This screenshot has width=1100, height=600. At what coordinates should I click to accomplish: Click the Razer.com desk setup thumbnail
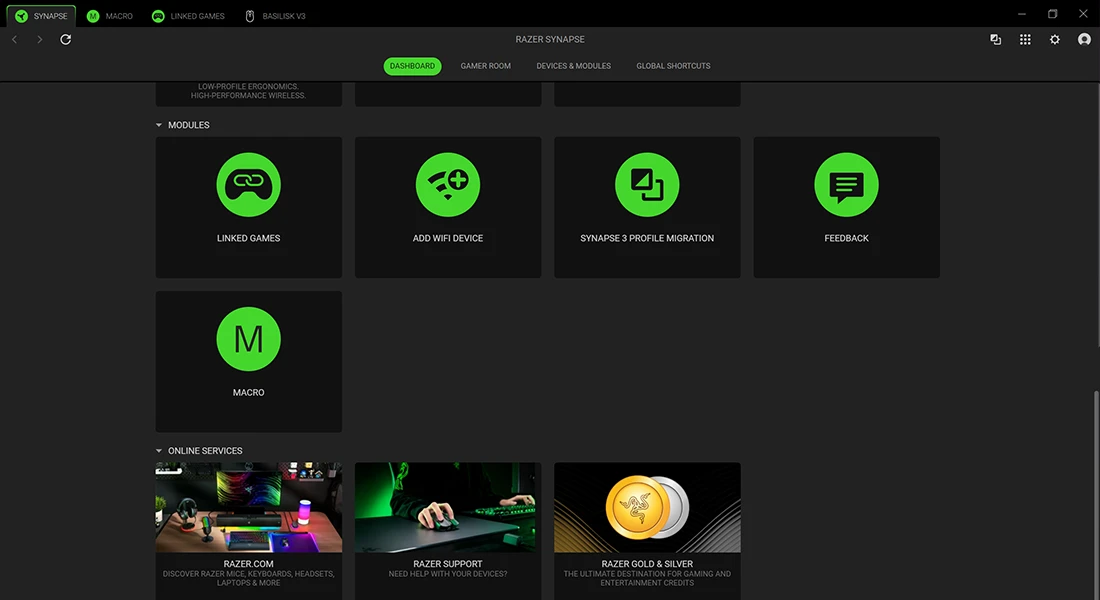click(248, 507)
